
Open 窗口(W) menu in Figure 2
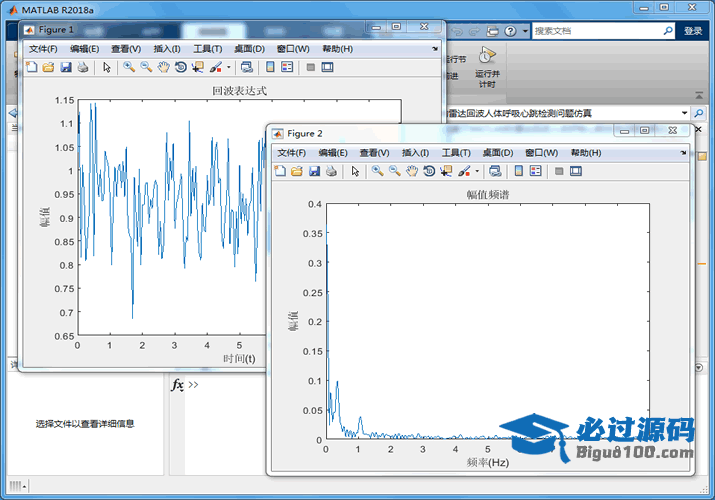coord(542,153)
